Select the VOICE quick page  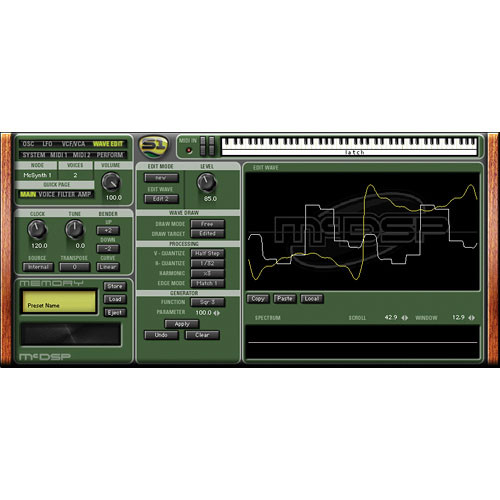coord(46,194)
